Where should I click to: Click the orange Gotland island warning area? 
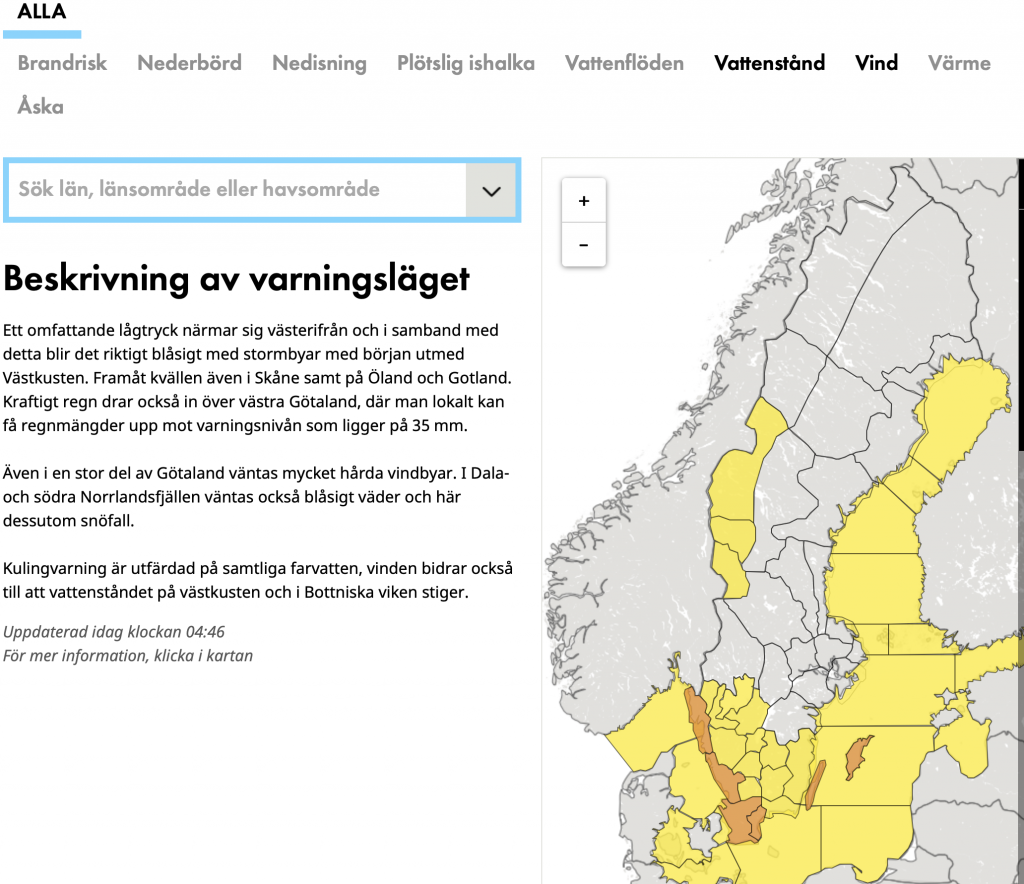(859, 757)
